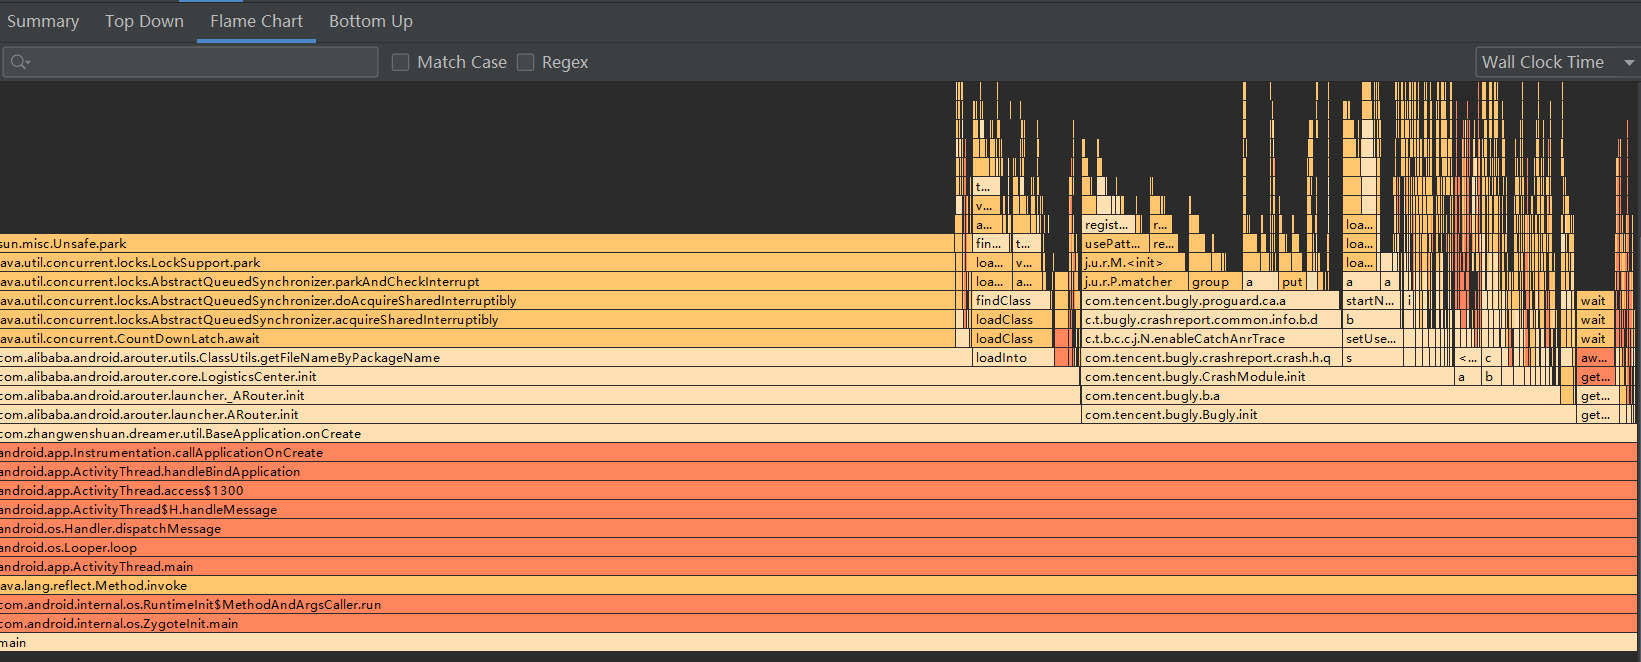Viewport: 1641px width, 662px height.
Task: Select the LockSupport.park frame
Action: click(x=477, y=263)
